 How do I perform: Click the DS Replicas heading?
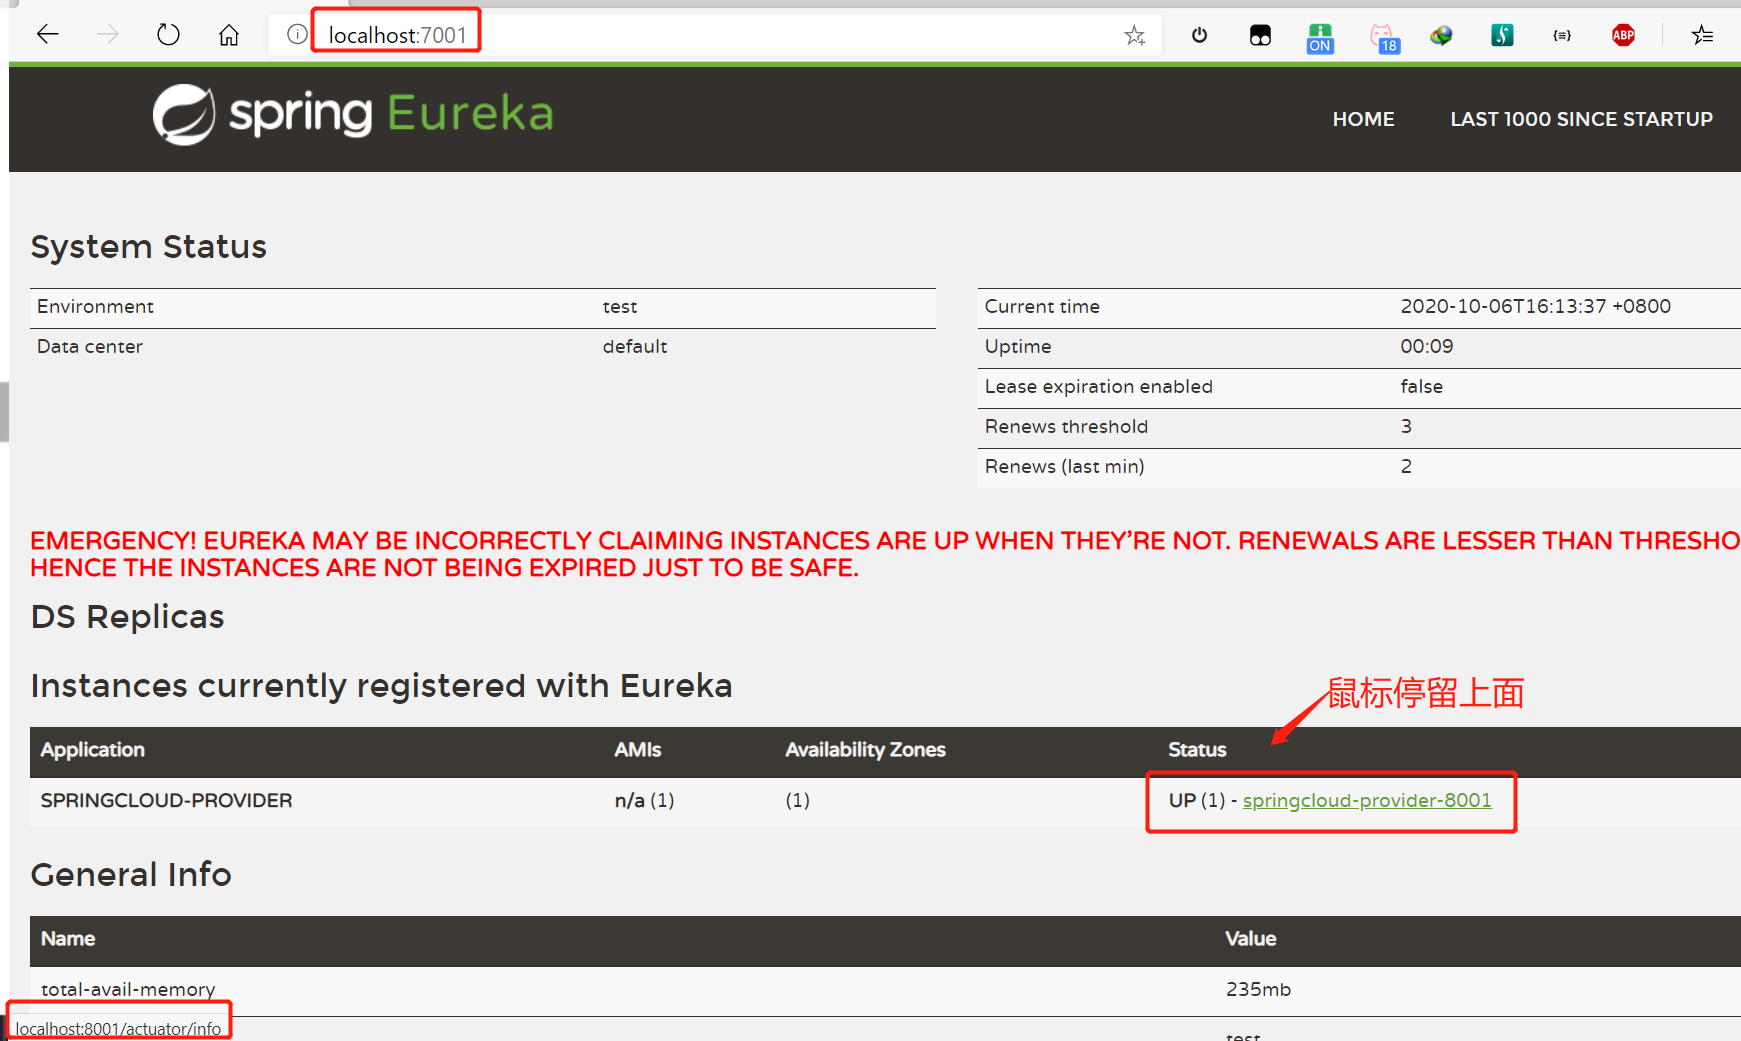[127, 617]
